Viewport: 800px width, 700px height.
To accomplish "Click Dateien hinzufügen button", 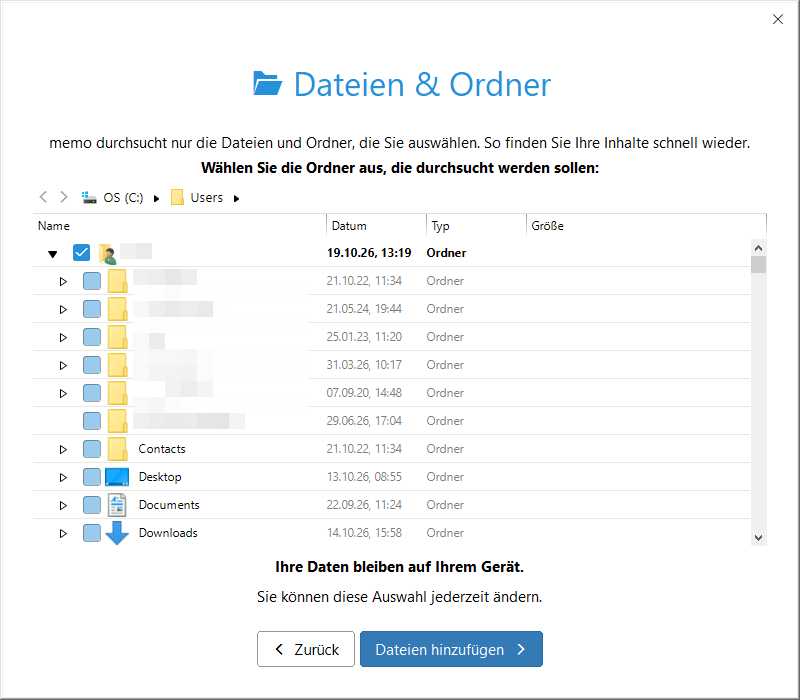I will tap(451, 649).
